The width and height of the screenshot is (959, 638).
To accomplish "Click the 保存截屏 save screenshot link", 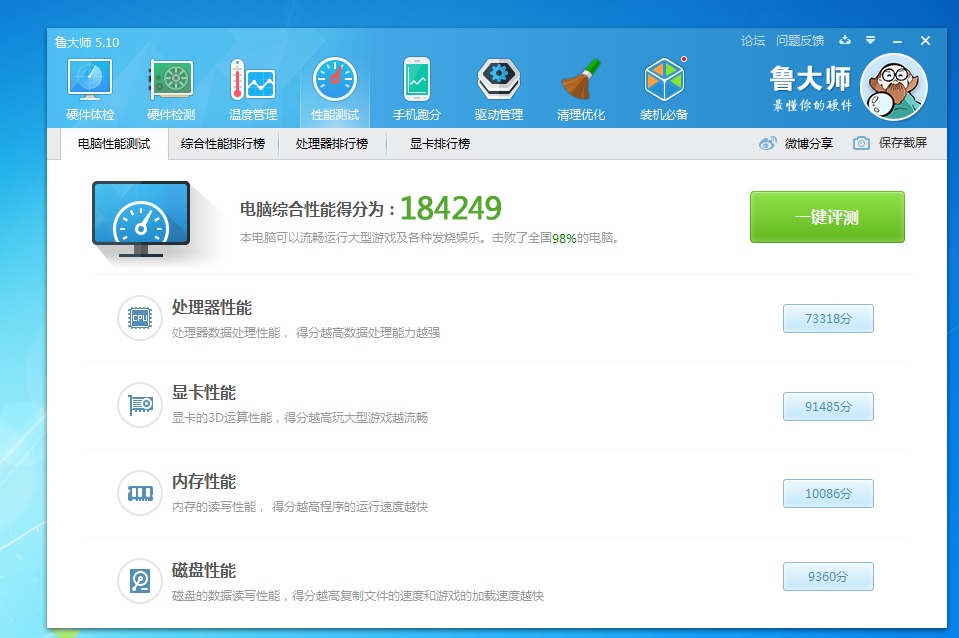I will pos(903,143).
